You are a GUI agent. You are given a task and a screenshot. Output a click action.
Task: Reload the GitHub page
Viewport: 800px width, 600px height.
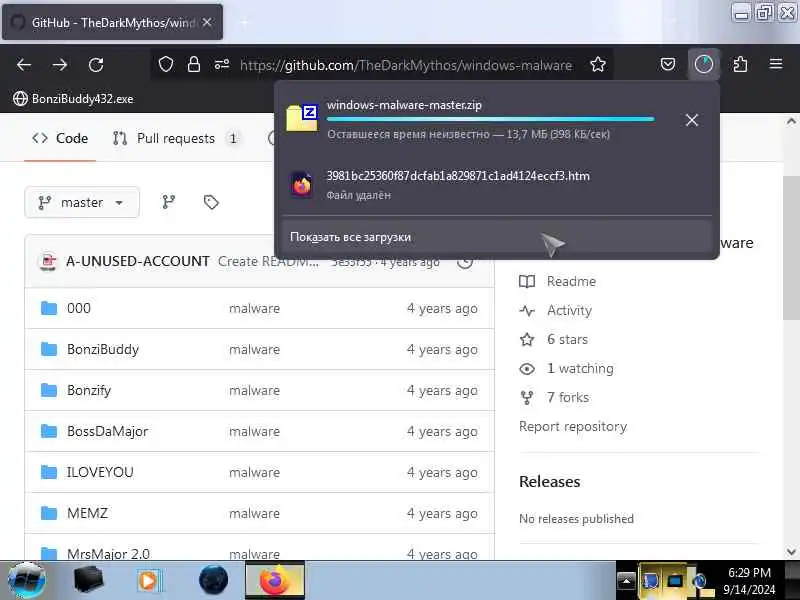(x=96, y=65)
